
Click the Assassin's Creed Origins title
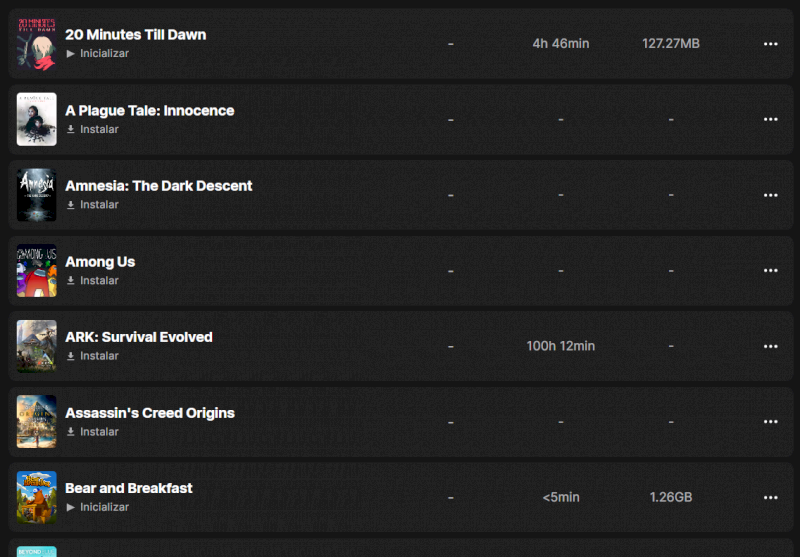click(150, 413)
